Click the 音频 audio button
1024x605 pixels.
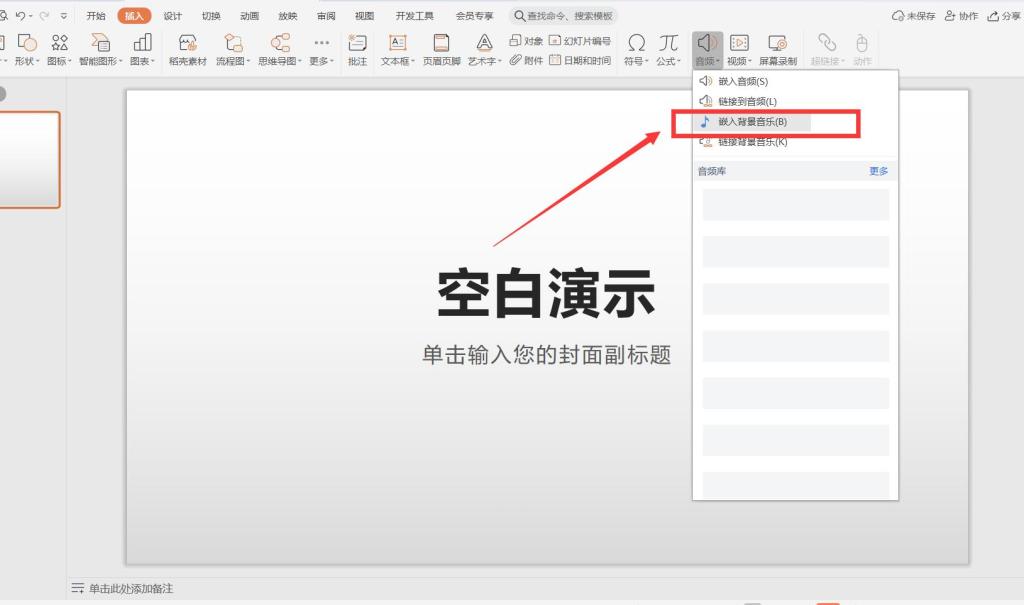[707, 50]
